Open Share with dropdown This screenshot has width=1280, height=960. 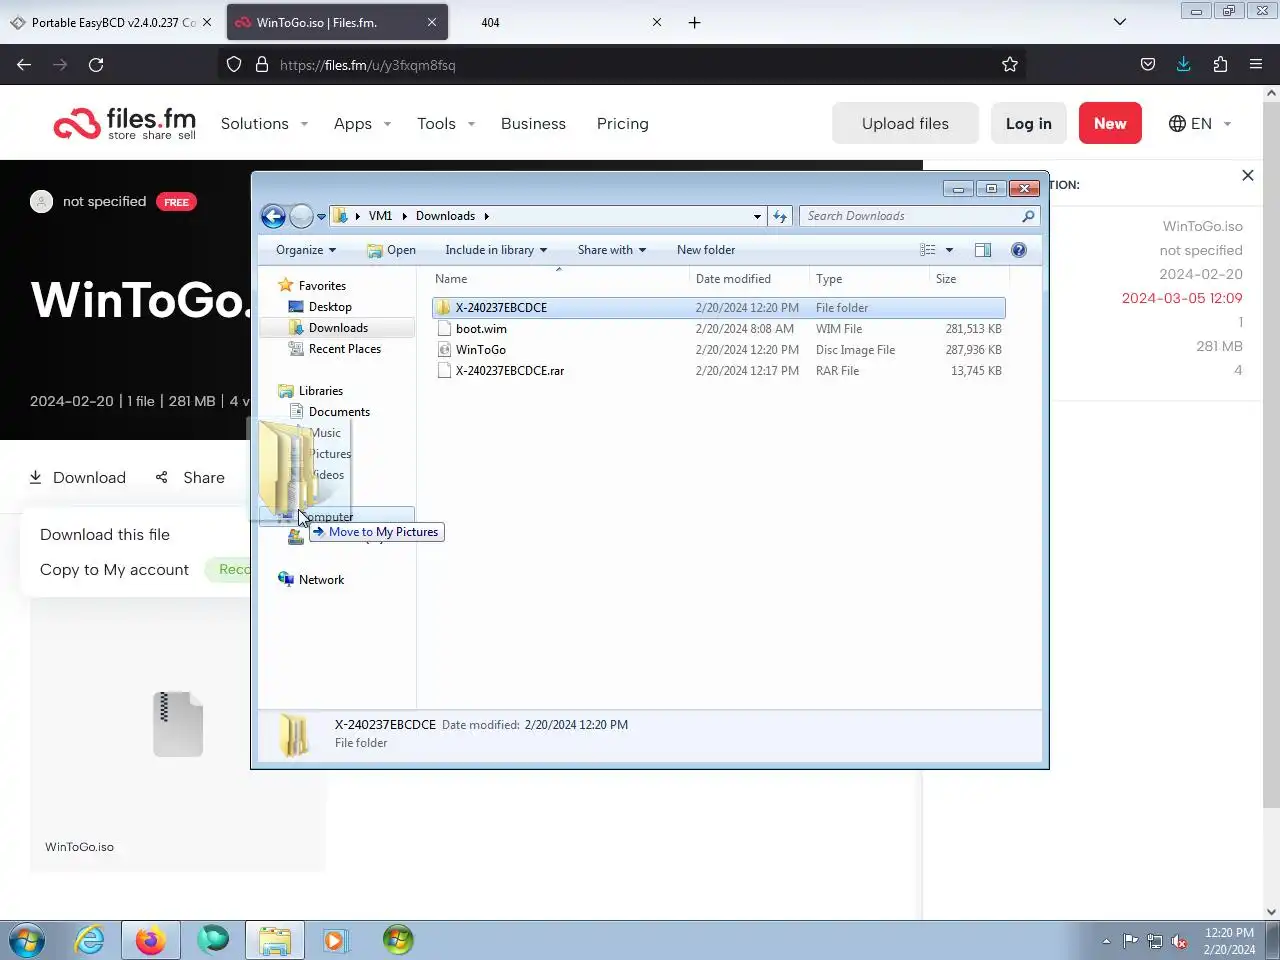[x=612, y=250]
